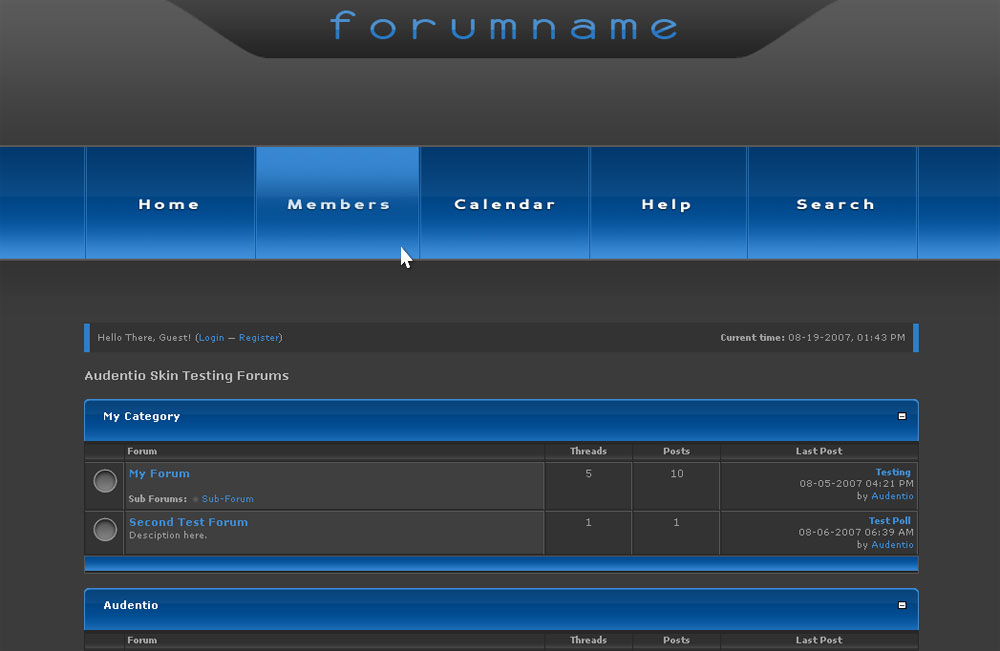
Task: Go to the Members page
Action: tap(338, 204)
